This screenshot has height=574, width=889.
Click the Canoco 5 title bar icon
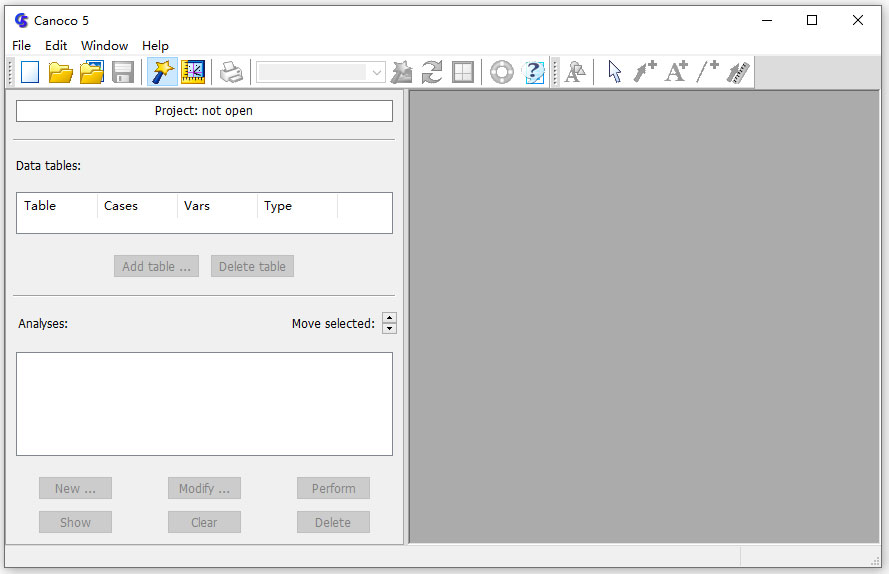22,20
